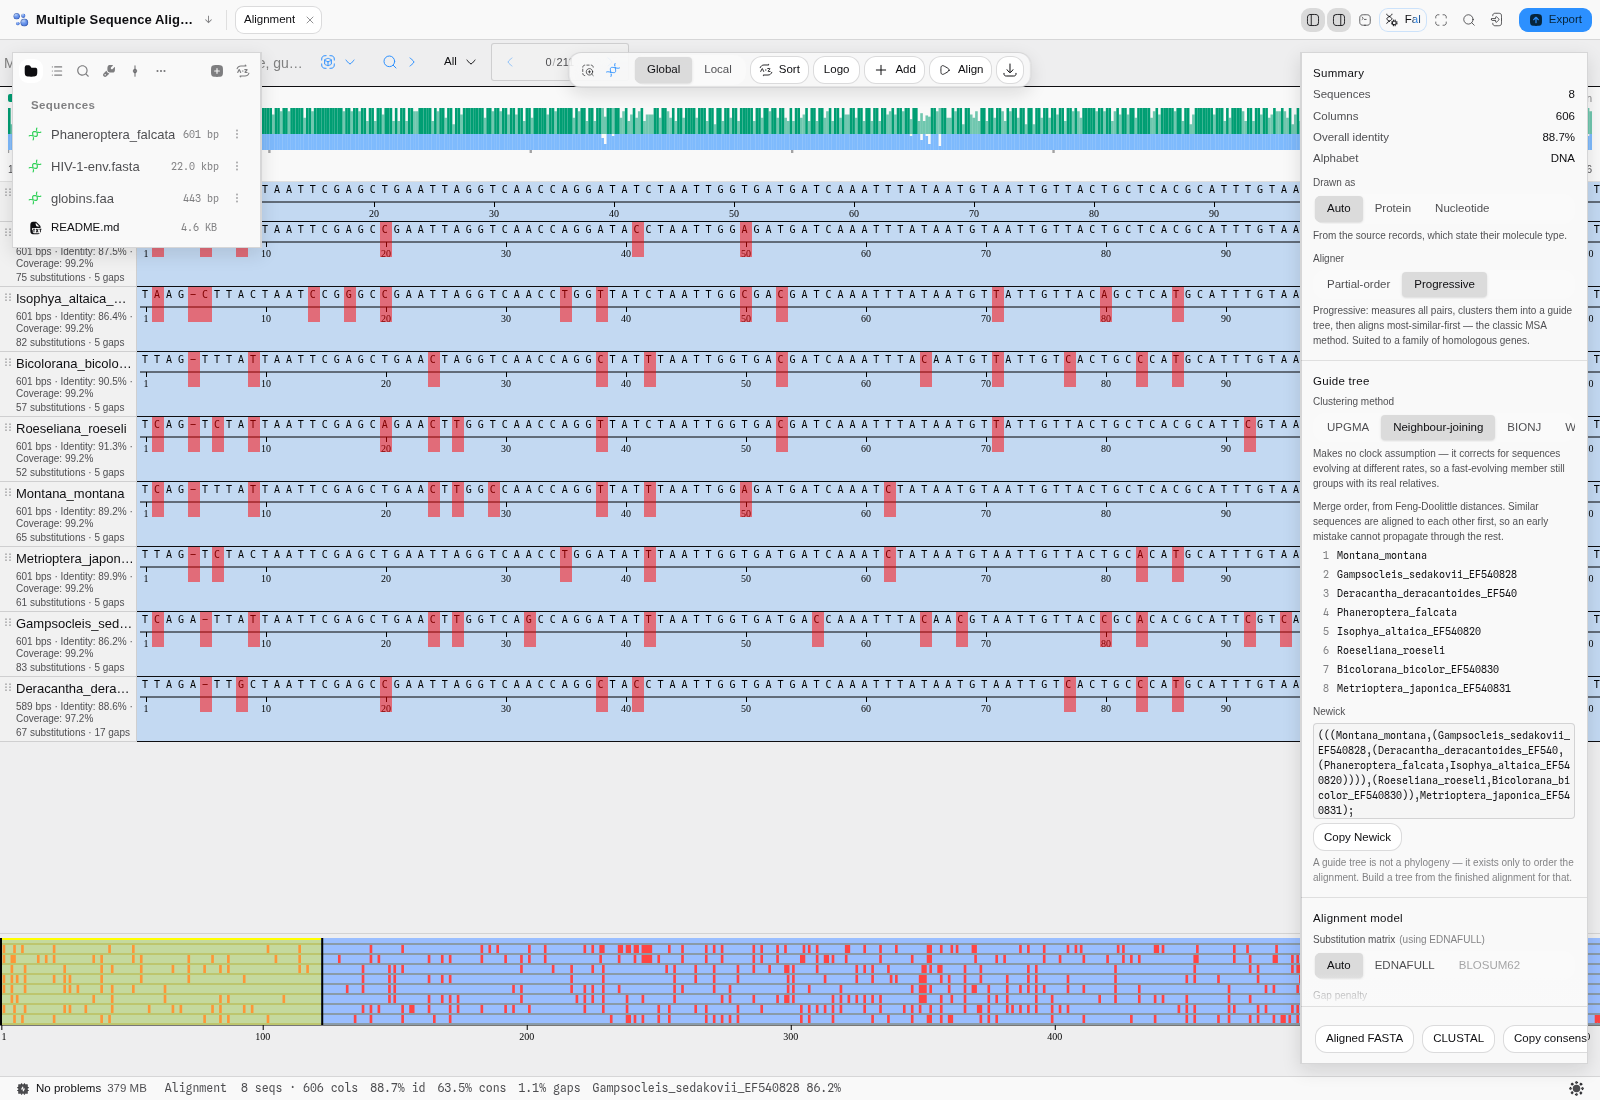Toggle the left sidebar panel icon
This screenshot has width=1600, height=1100.
click(1313, 20)
